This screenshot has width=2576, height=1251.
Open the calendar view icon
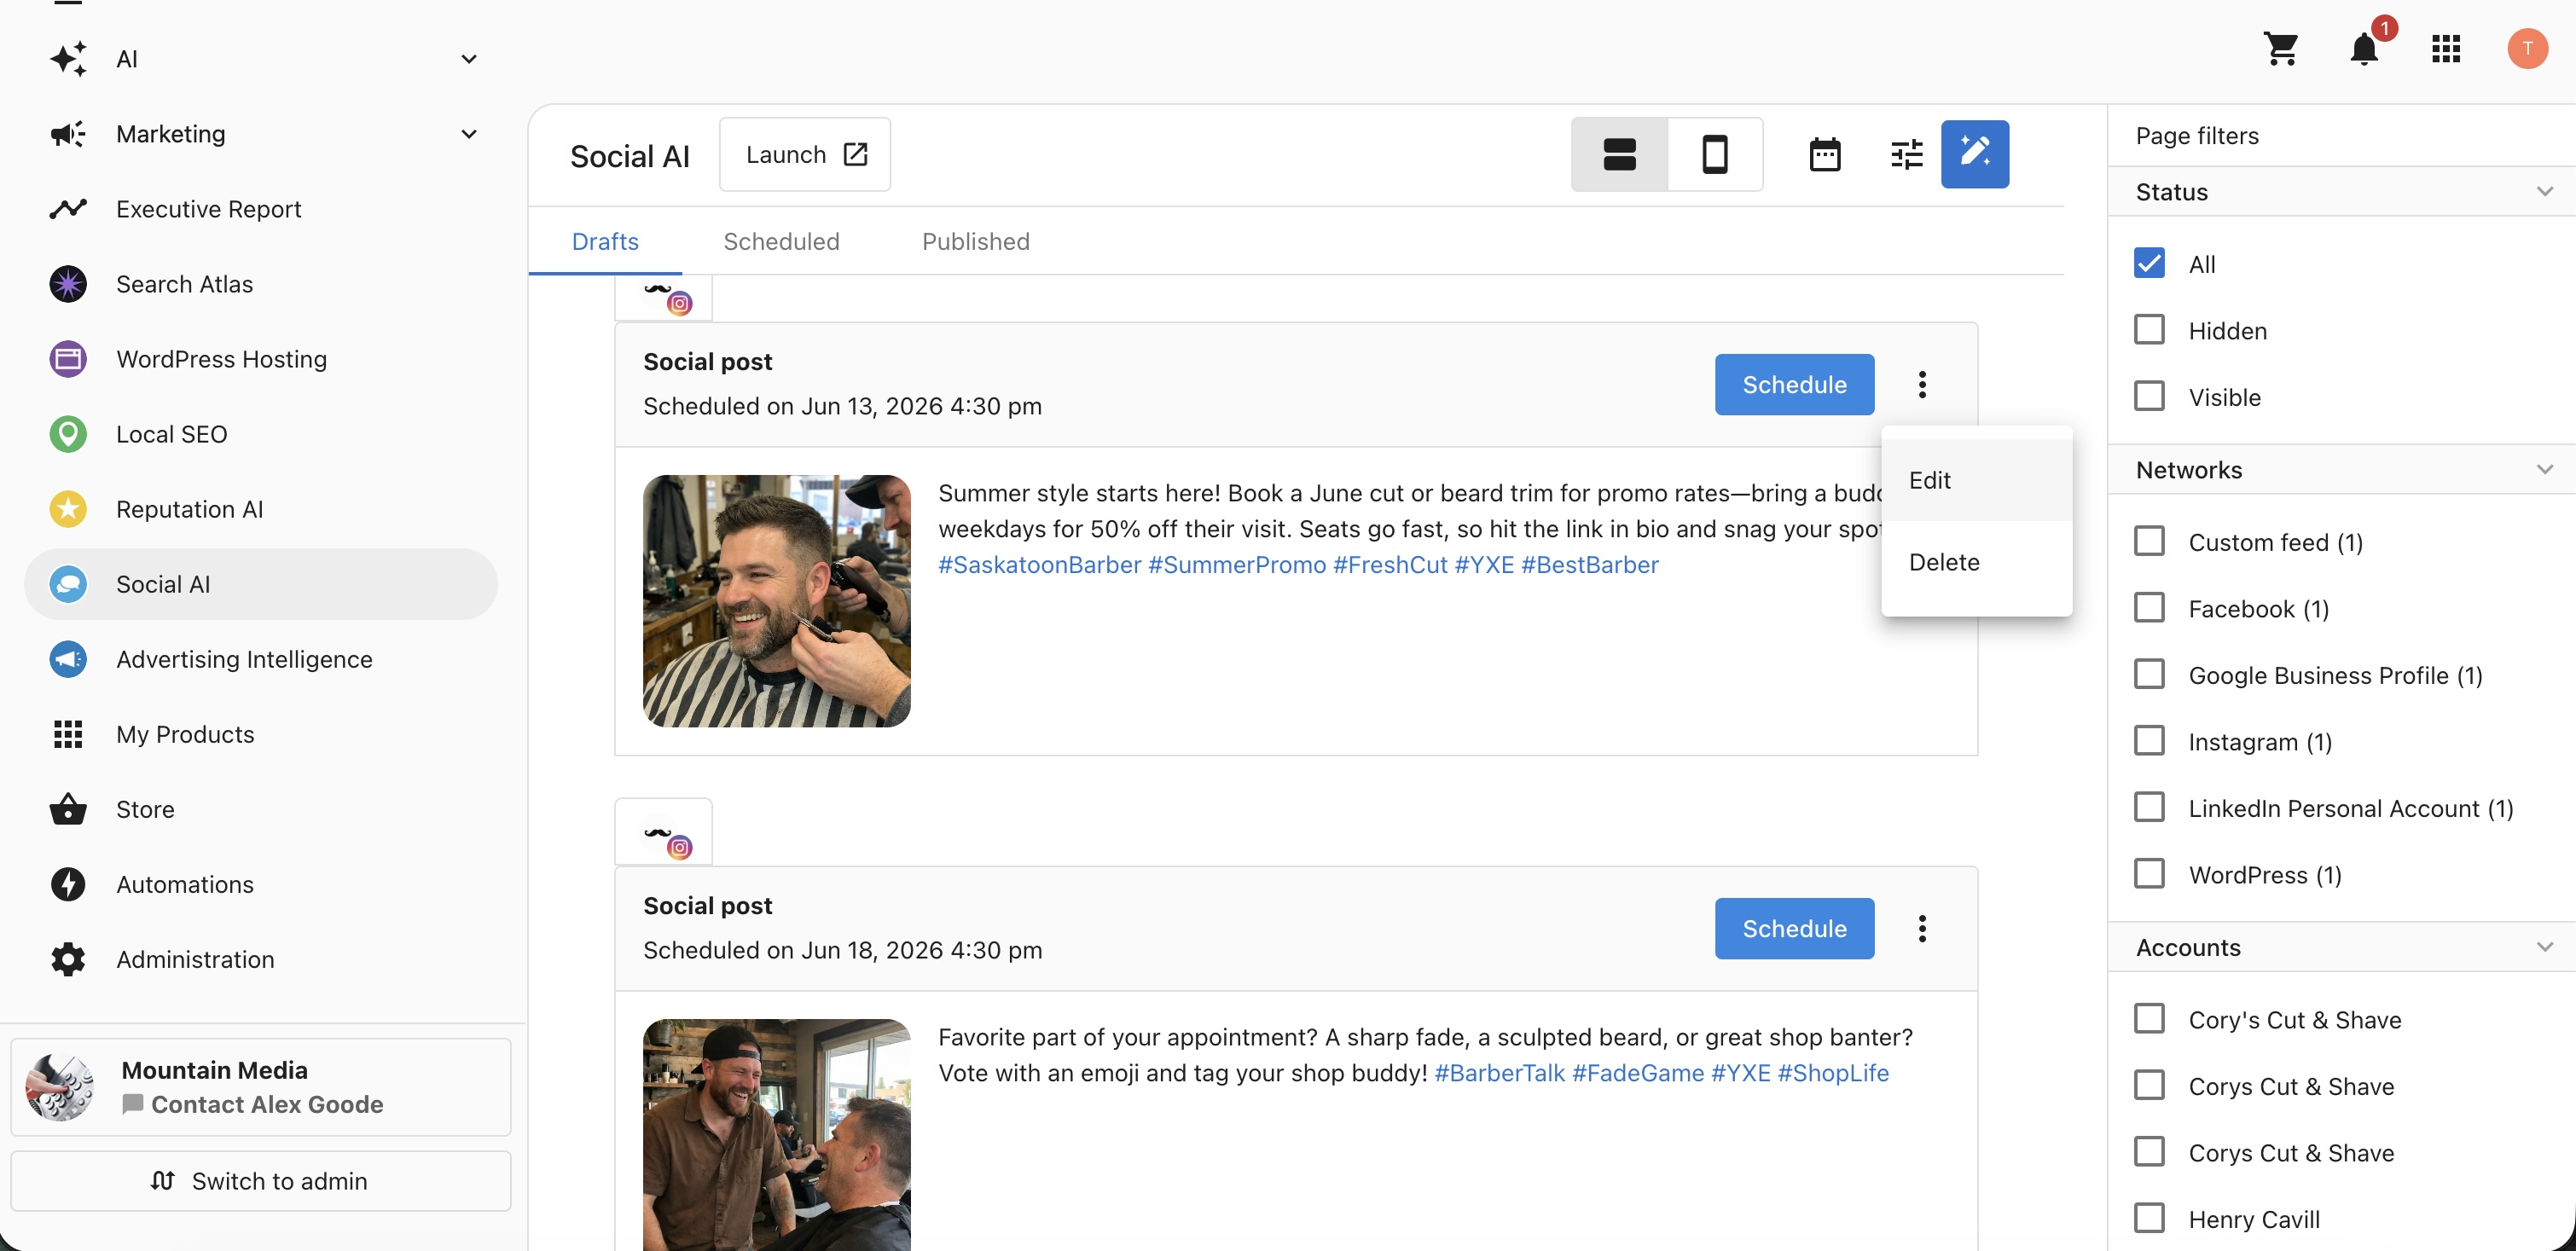[1825, 155]
